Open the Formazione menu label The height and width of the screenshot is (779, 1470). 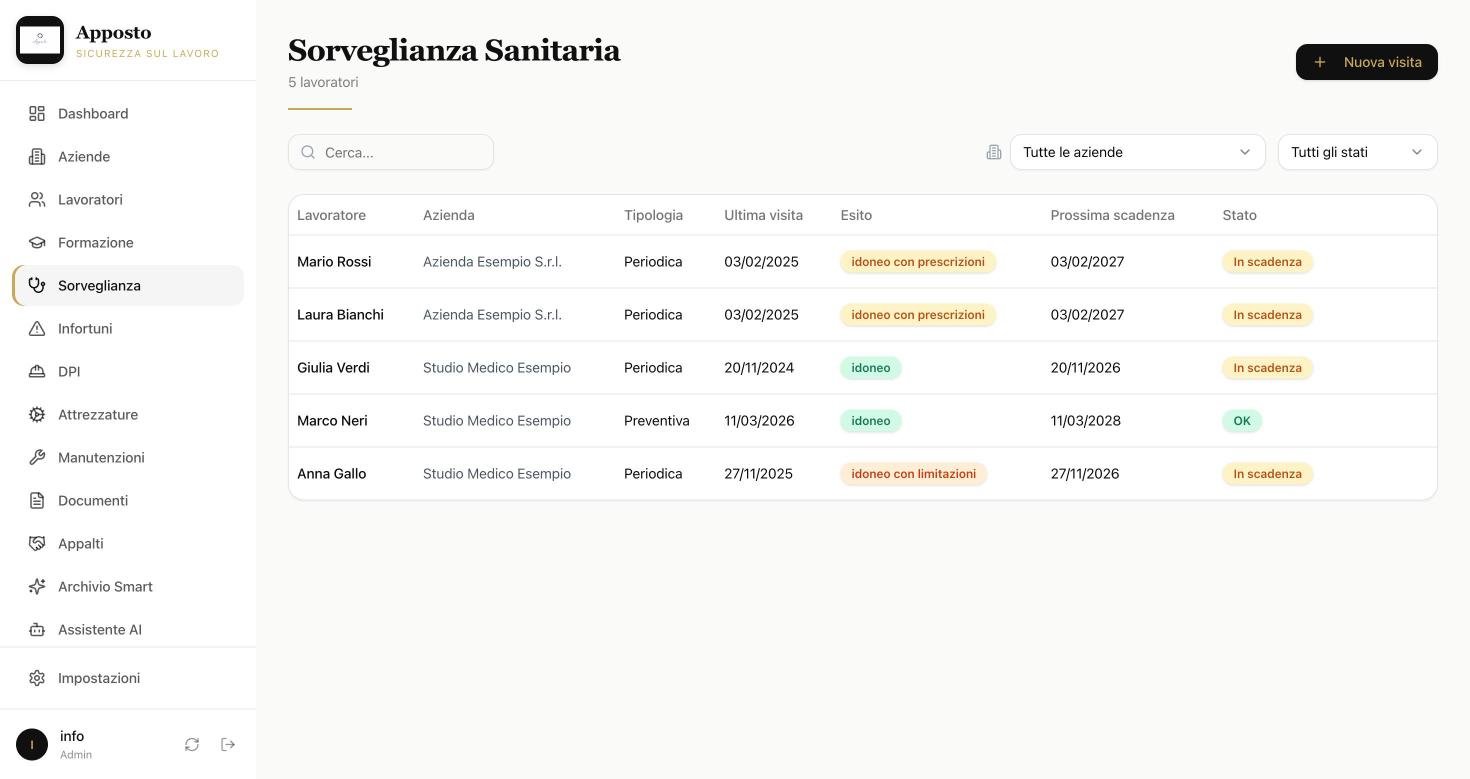click(x=96, y=243)
